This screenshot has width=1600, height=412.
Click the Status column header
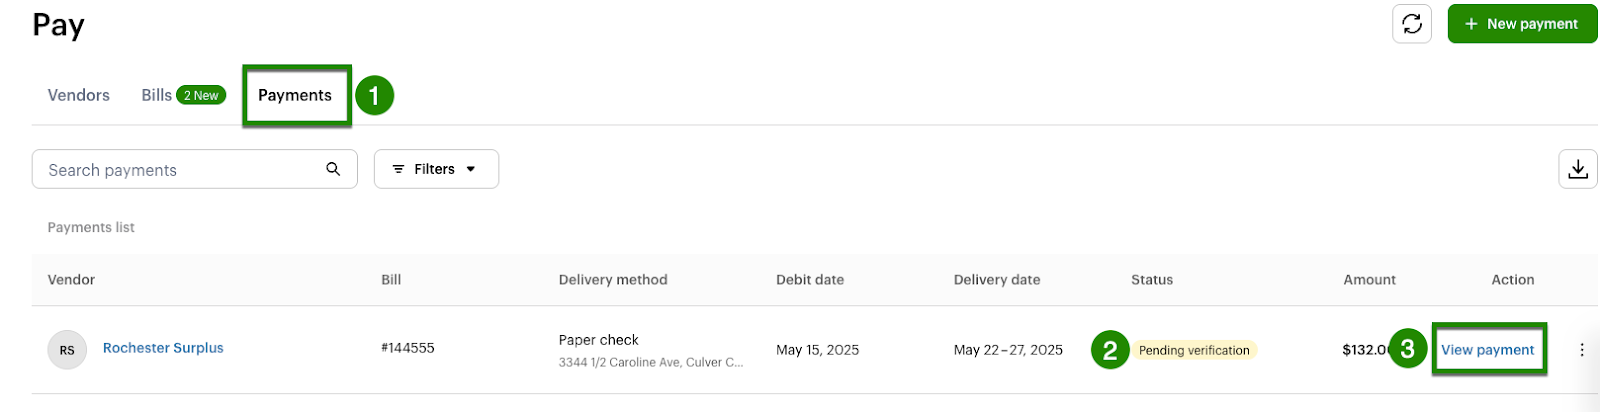tap(1152, 280)
